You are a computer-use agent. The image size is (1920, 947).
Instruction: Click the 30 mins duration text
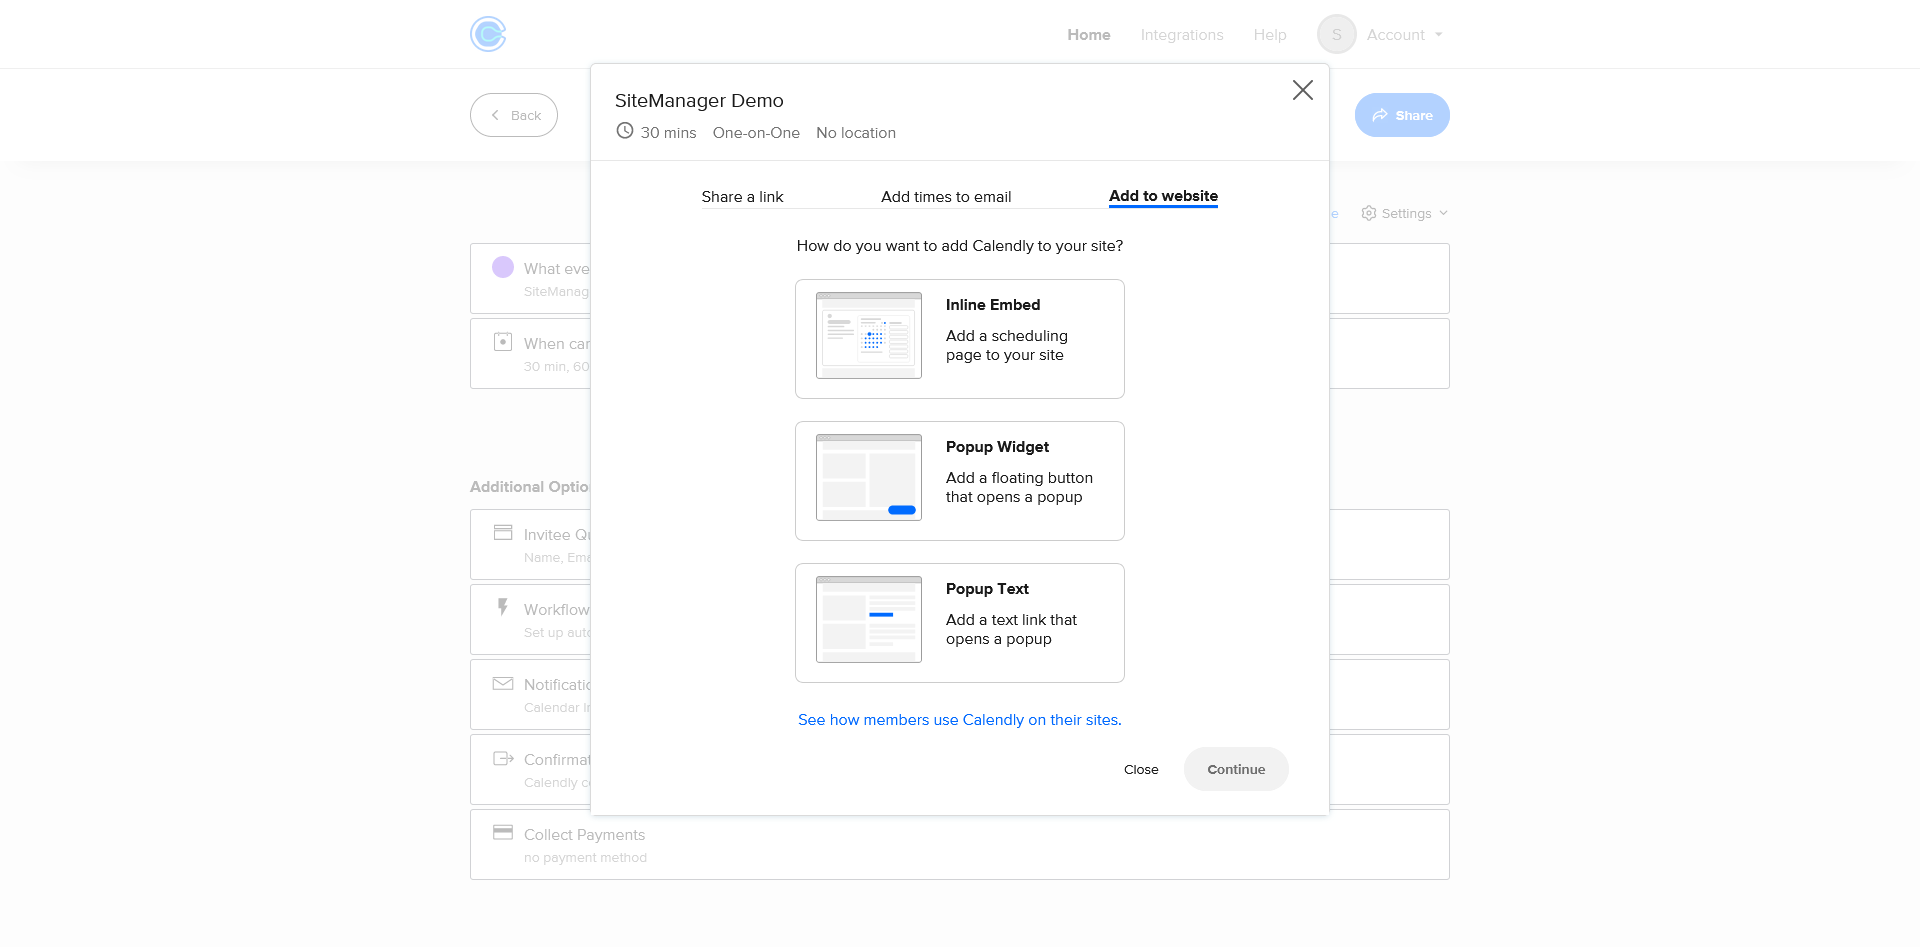pos(668,133)
